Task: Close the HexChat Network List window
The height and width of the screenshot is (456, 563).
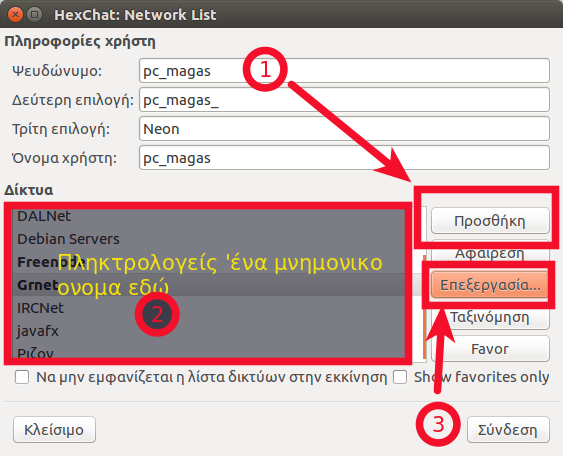Action: [x=15, y=14]
